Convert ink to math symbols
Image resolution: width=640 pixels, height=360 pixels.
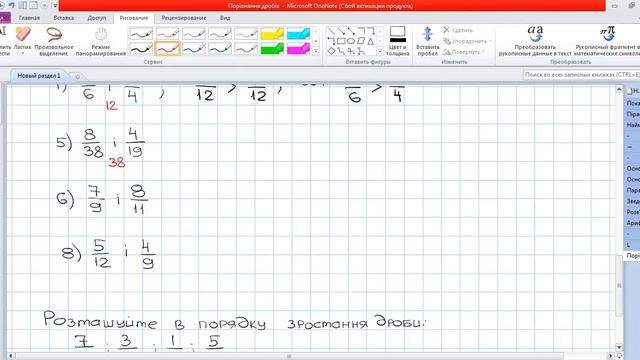pos(607,41)
